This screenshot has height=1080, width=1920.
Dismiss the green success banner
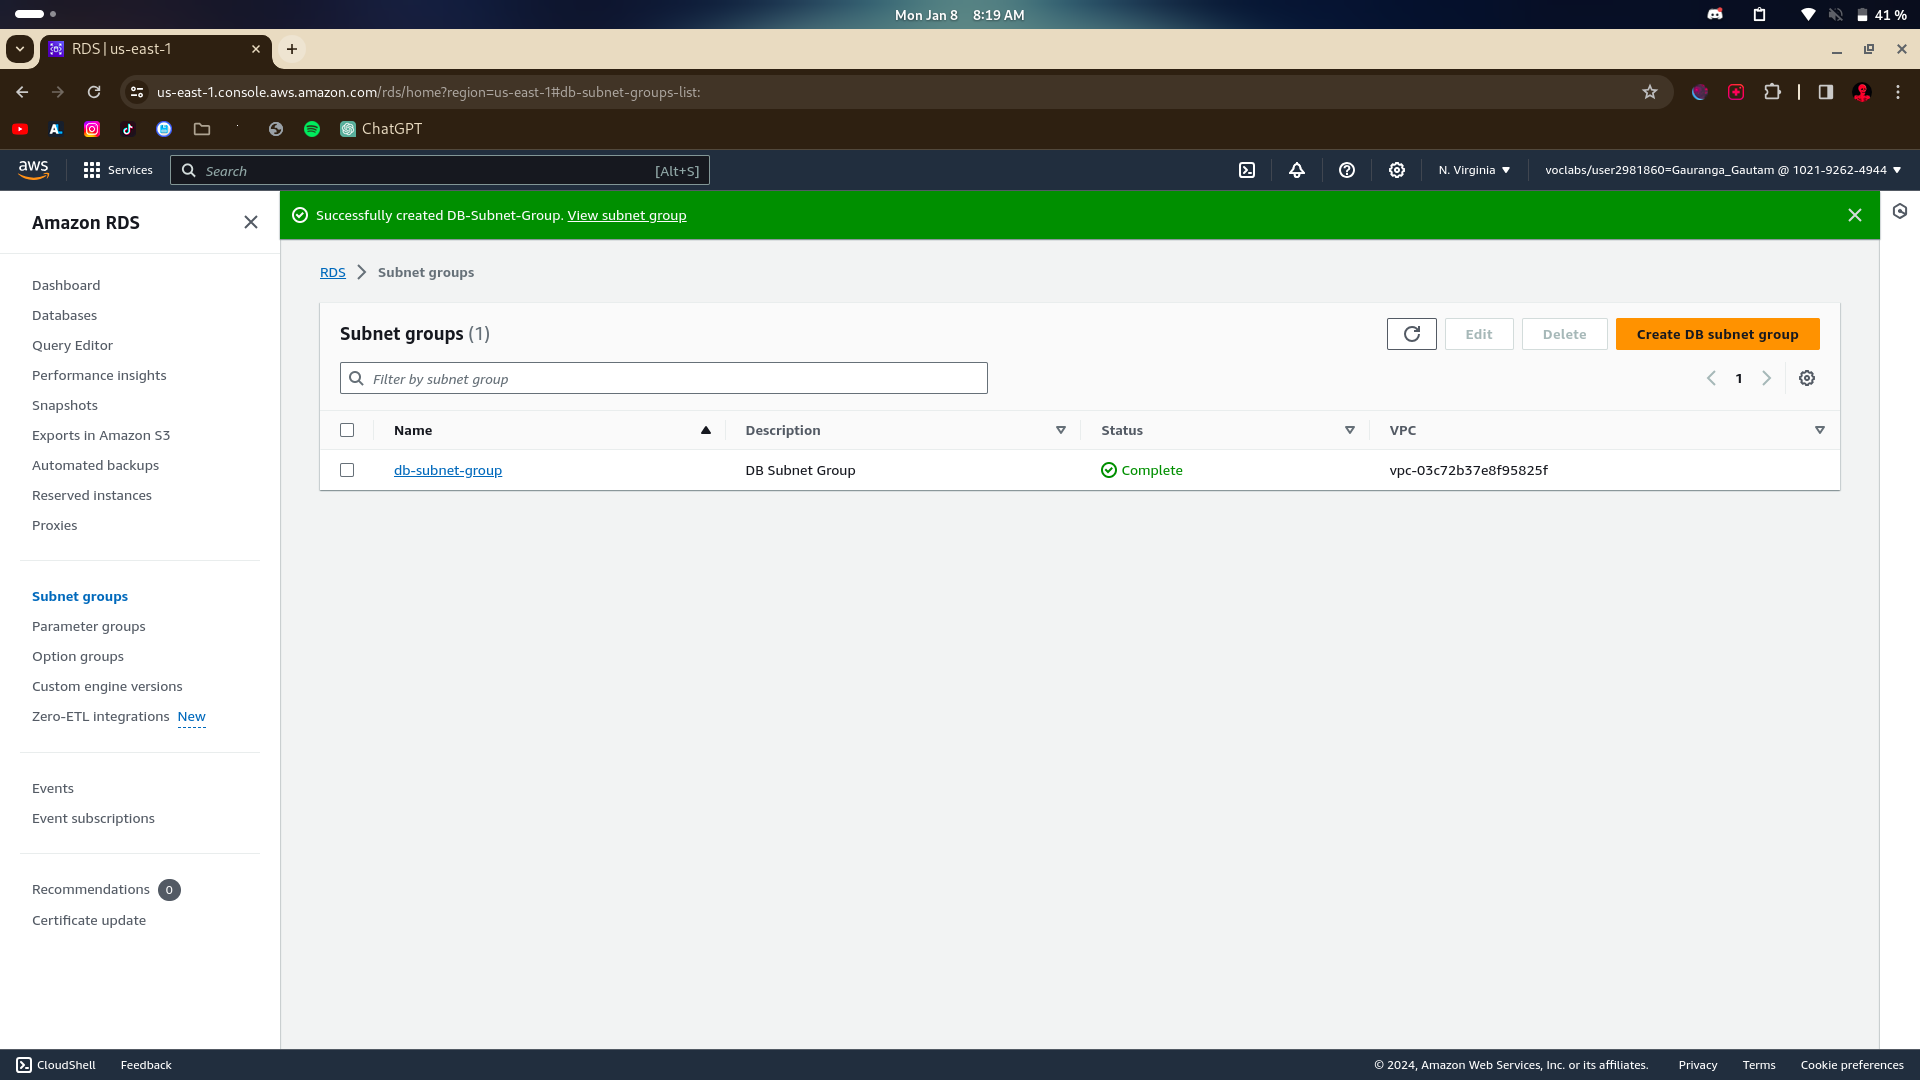coord(1855,215)
